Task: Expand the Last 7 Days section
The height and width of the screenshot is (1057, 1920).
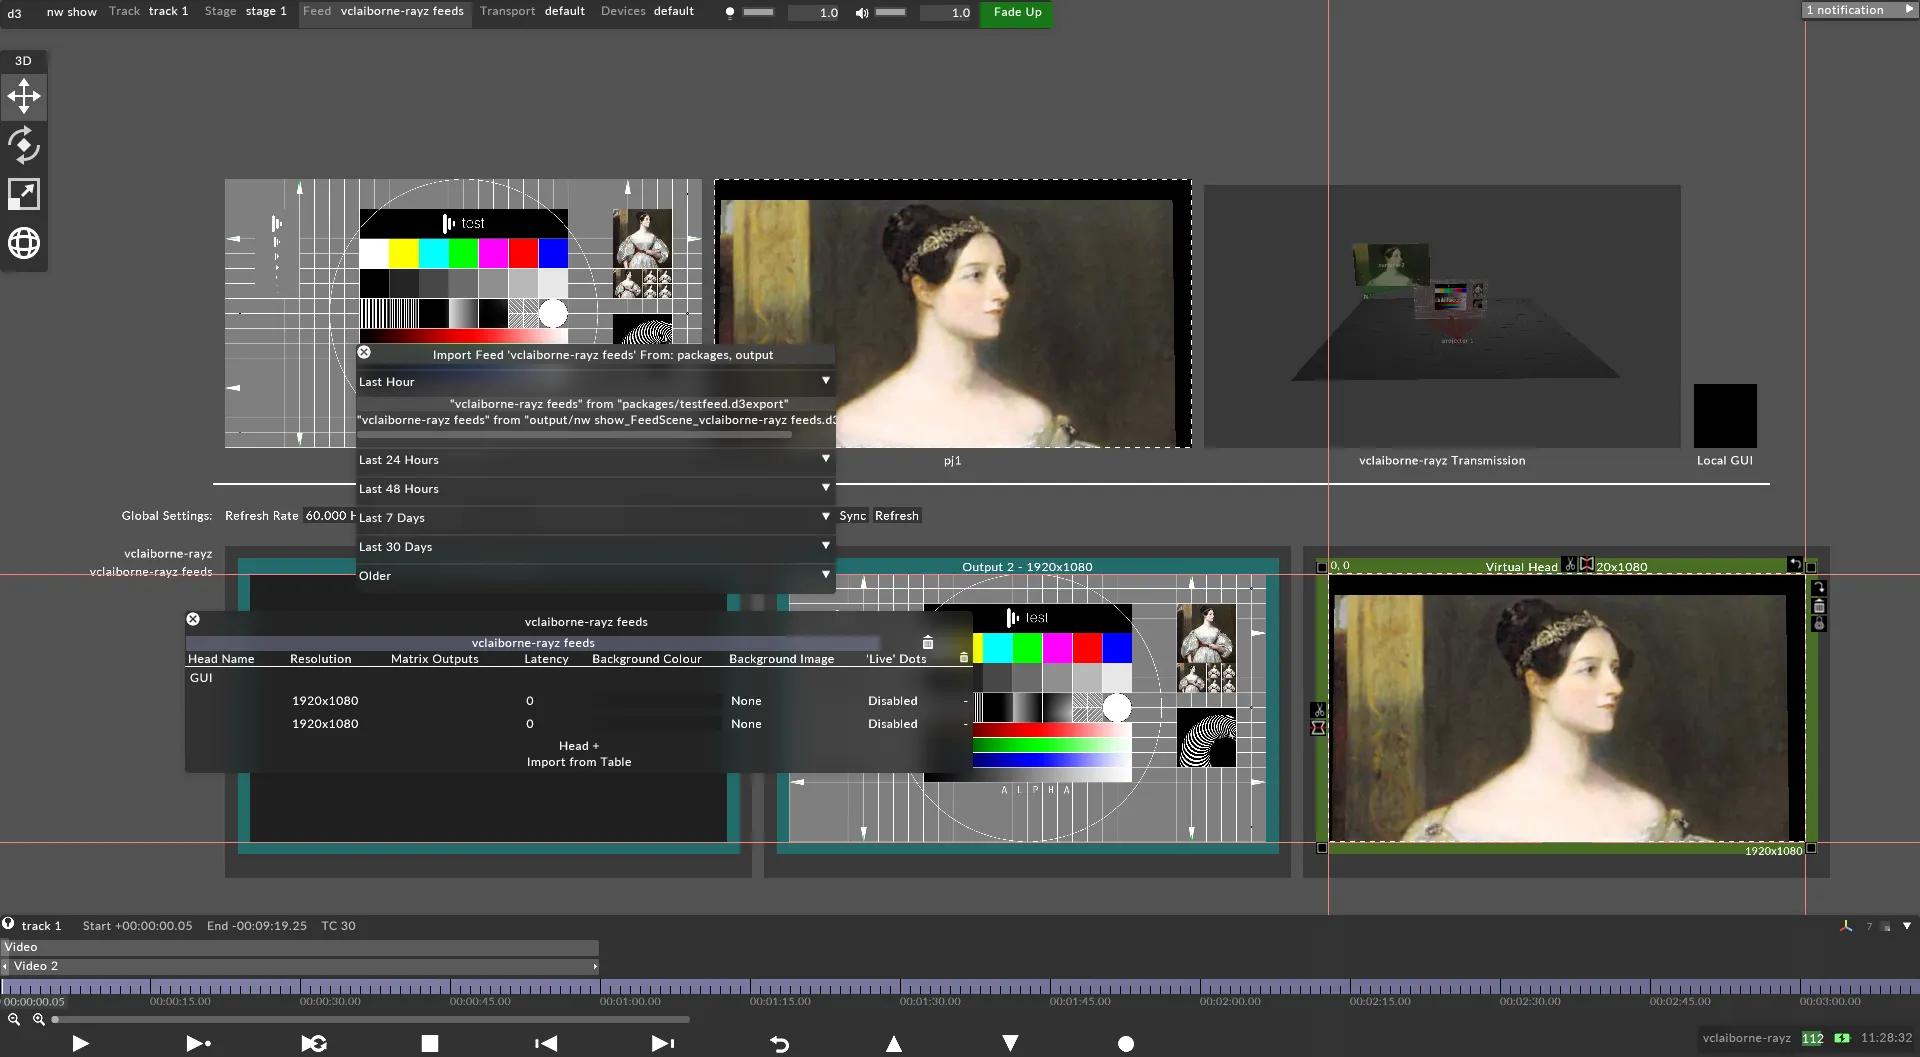Action: tap(595, 518)
